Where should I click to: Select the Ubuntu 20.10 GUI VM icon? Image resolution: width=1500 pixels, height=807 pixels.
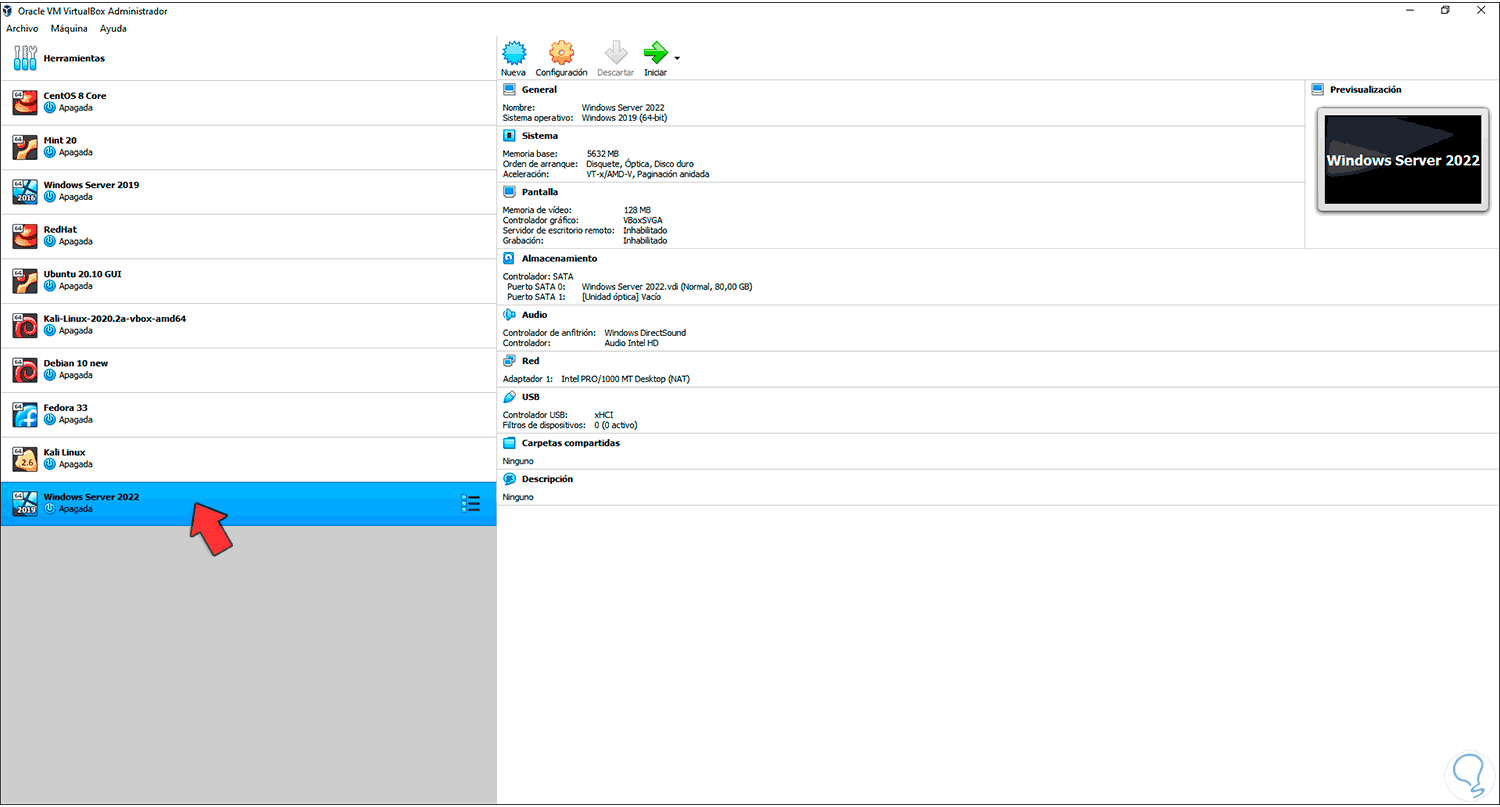point(25,280)
